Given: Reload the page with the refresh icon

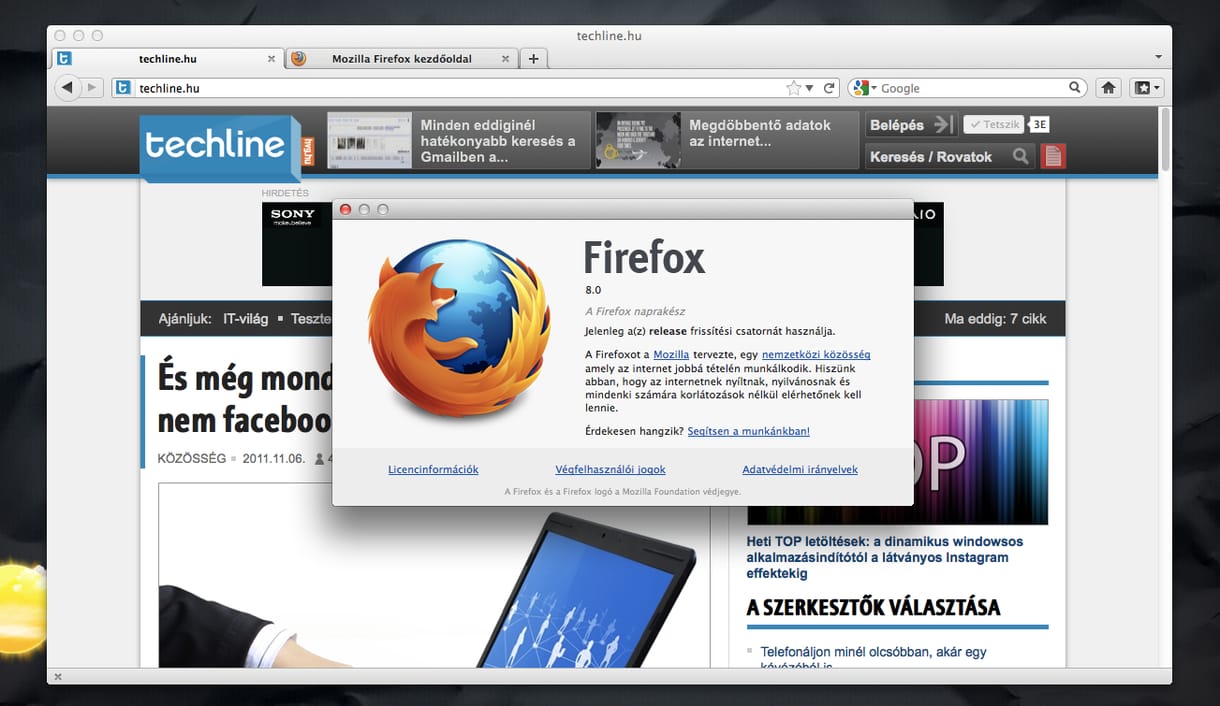Looking at the screenshot, I should coord(829,88).
